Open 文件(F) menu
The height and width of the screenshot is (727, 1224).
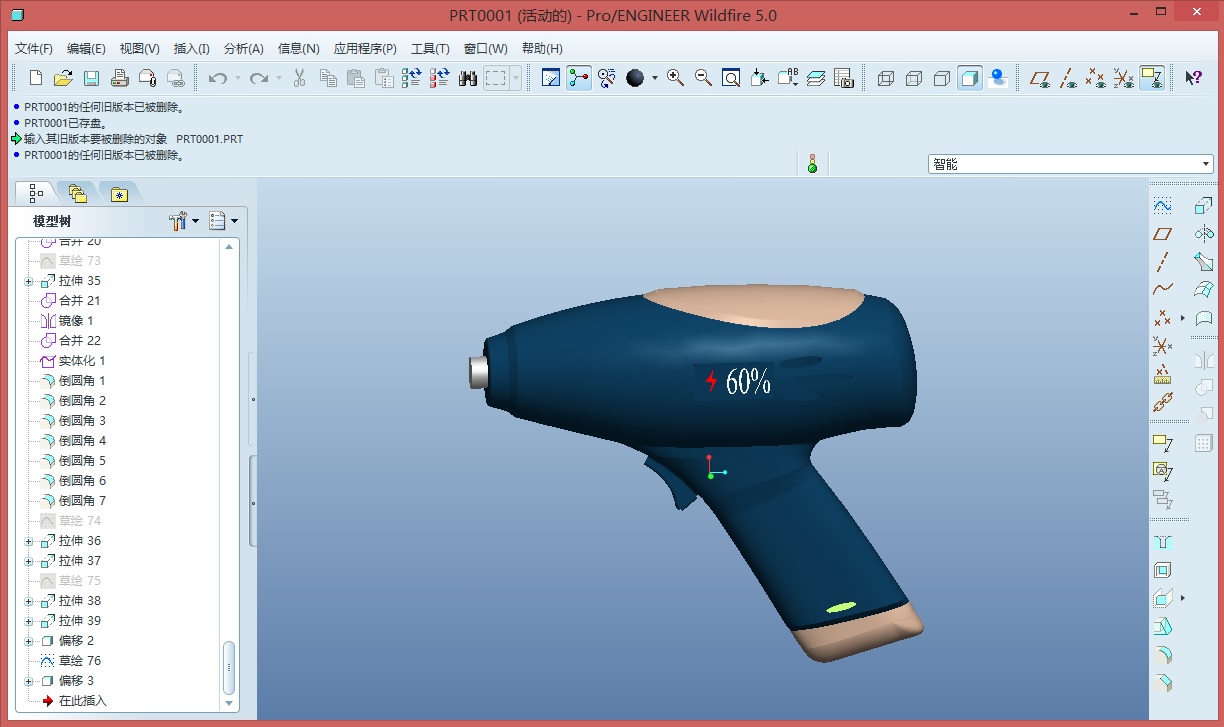[x=34, y=48]
